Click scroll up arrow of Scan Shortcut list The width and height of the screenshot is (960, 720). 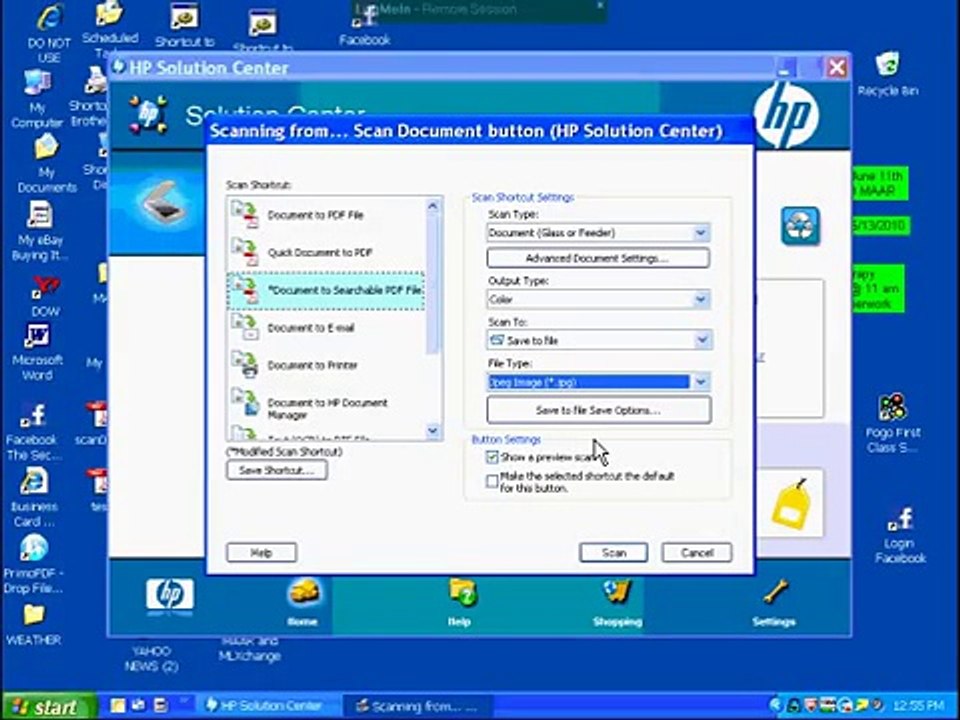pyautogui.click(x=432, y=206)
